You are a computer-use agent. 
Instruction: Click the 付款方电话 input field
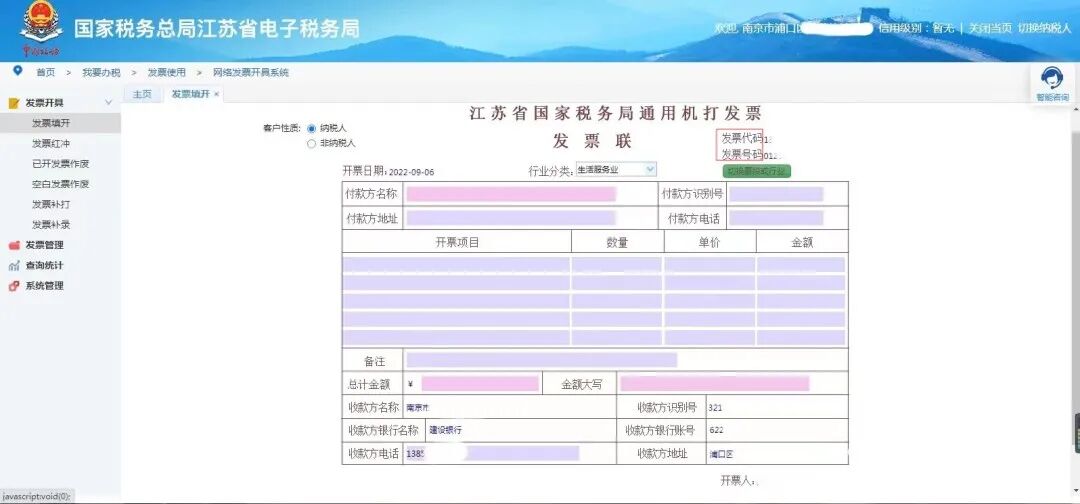(x=776, y=219)
